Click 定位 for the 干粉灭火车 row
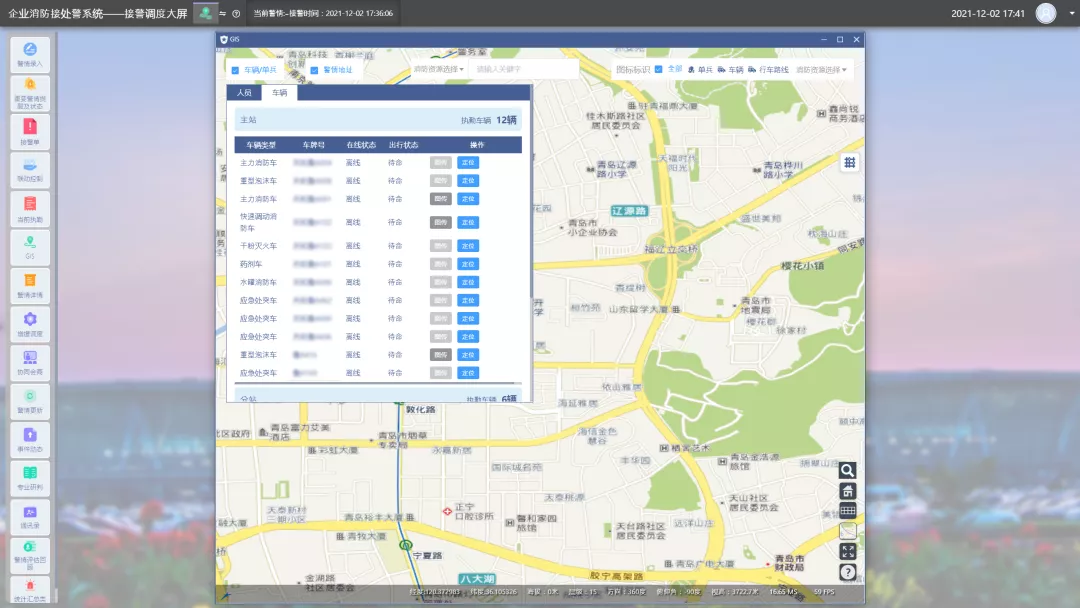The width and height of the screenshot is (1080, 608). 468,246
